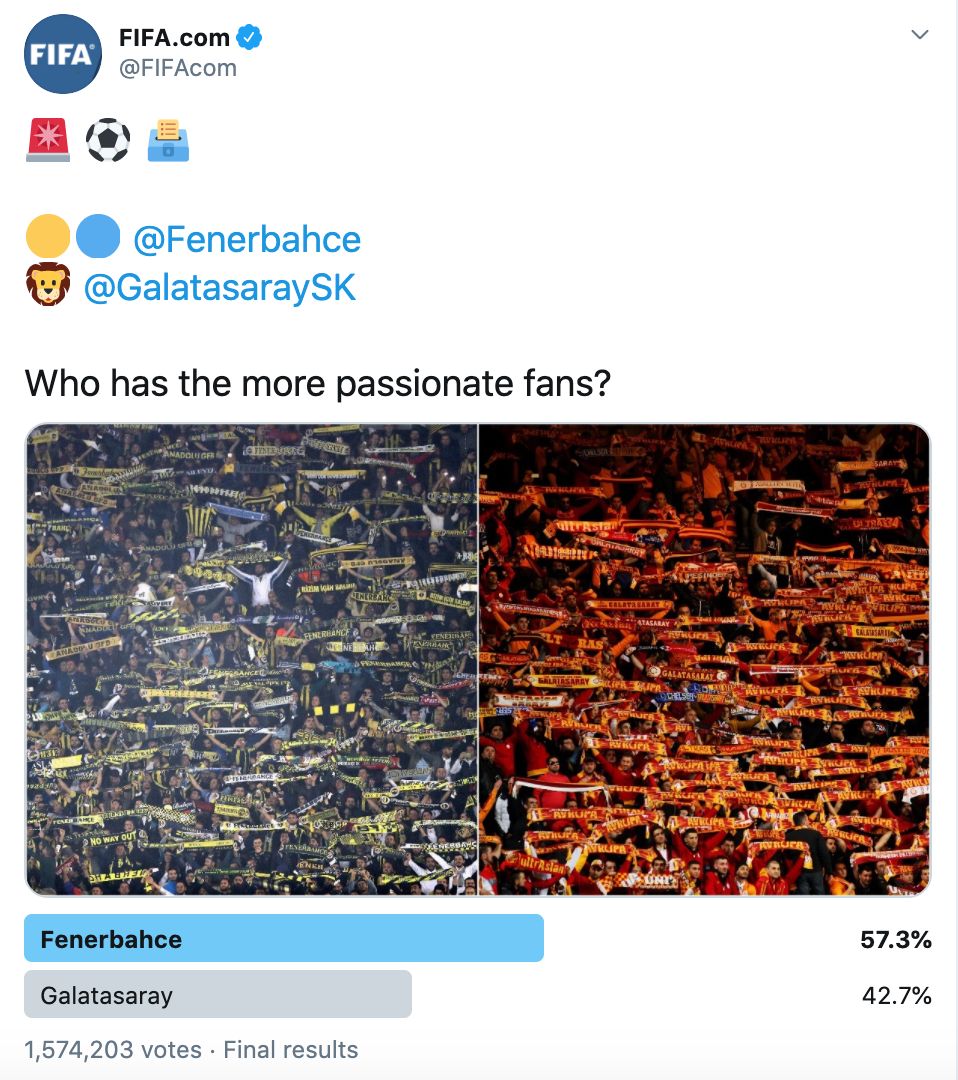
Task: Click the FIFA.com display name
Action: 177,37
